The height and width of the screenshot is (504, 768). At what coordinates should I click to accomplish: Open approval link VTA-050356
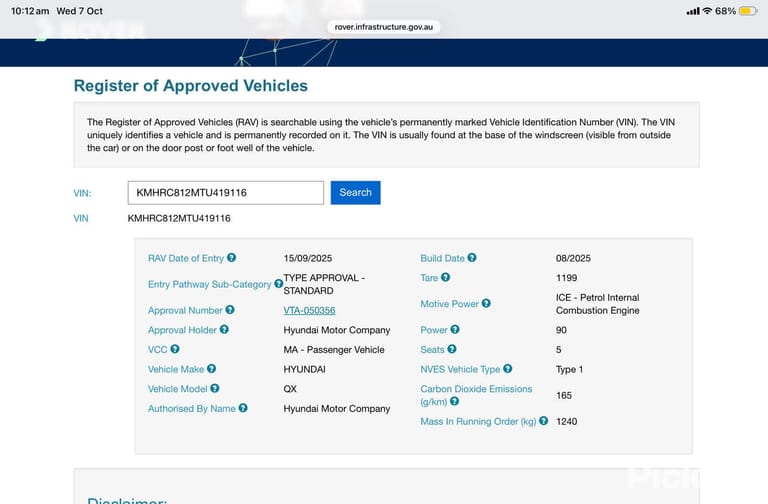point(310,310)
